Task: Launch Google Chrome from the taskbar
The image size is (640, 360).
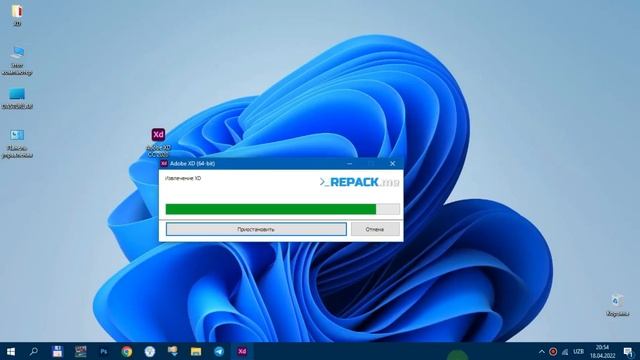Action: pos(127,351)
